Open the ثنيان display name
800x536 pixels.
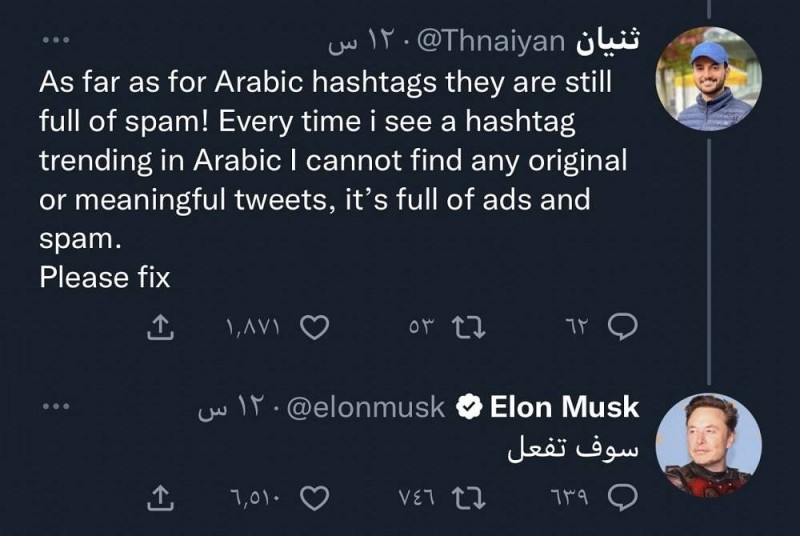click(x=609, y=41)
